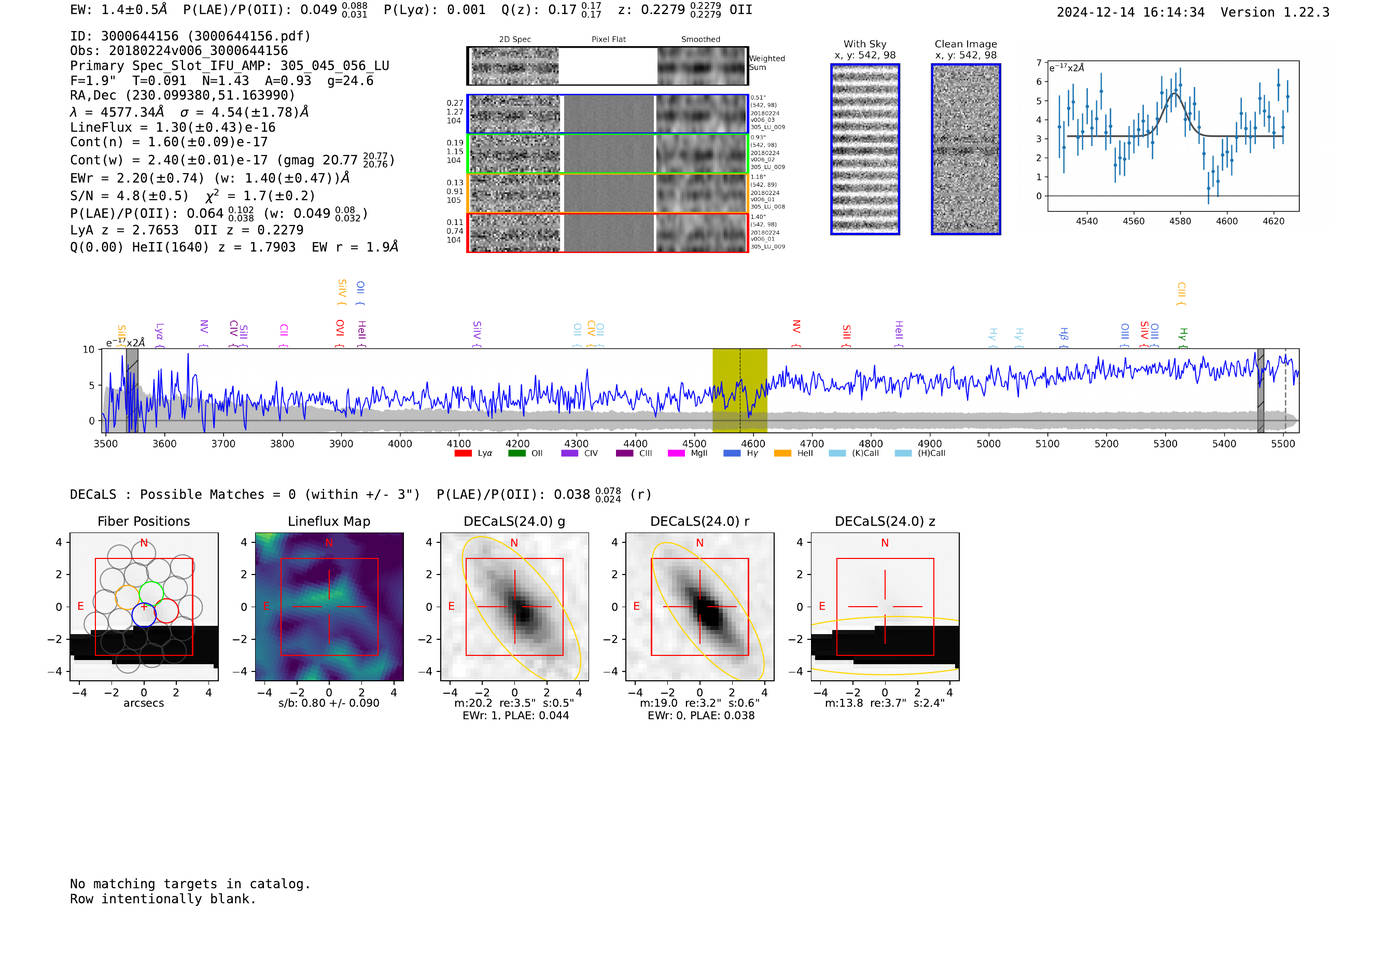Image resolution: width=1400 pixels, height=953 pixels.
Task: Click the Primary Spec_Slot_IFU_AMP identifier line
Action: 230,66
